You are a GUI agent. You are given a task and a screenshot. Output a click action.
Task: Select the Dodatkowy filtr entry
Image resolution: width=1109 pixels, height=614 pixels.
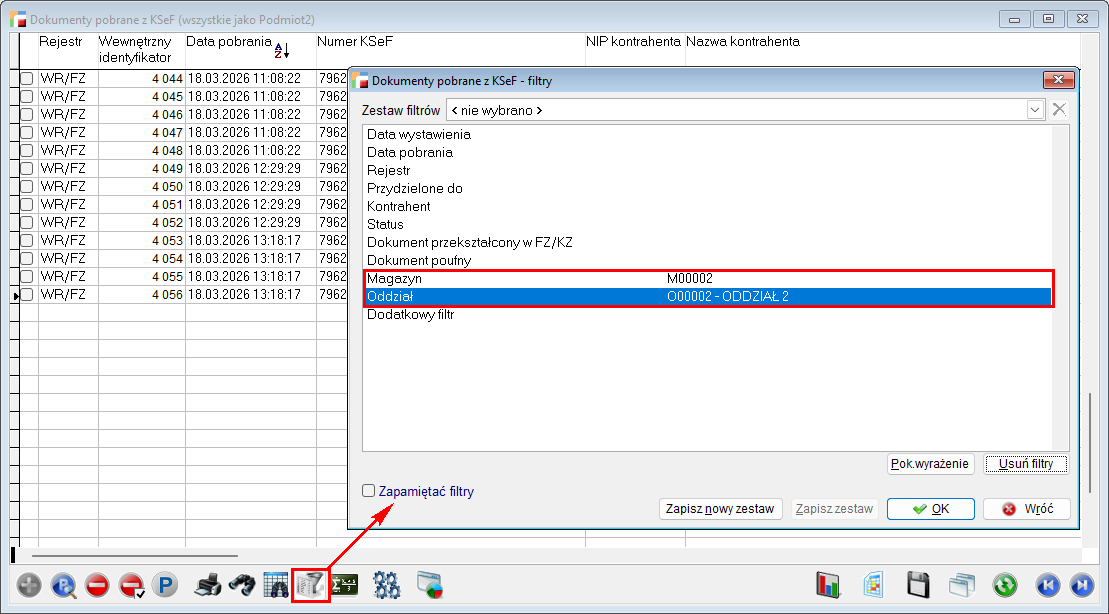(x=411, y=315)
